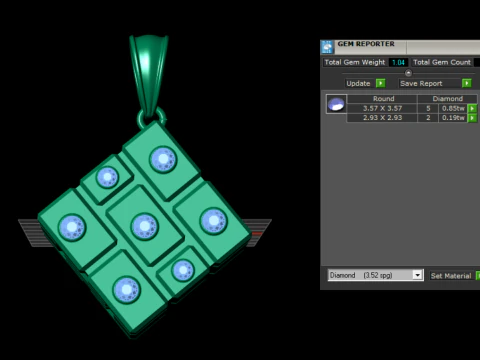
Task: Click the green arrow next to Save Report
Action: pyautogui.click(x=467, y=83)
